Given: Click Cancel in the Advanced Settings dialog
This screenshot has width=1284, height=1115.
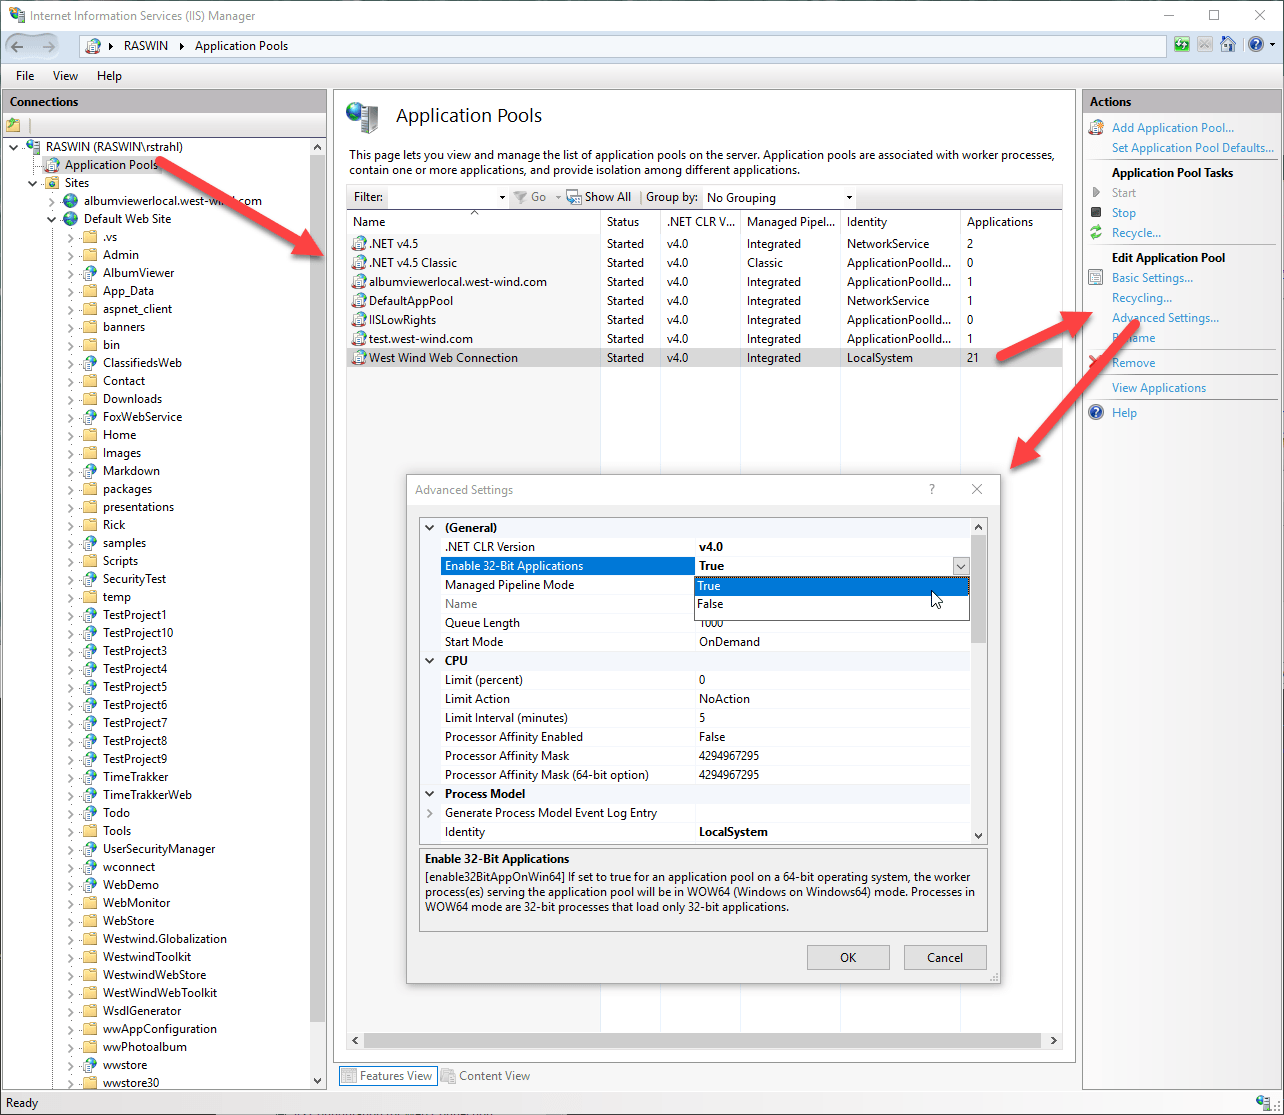Looking at the screenshot, I should pos(945,957).
